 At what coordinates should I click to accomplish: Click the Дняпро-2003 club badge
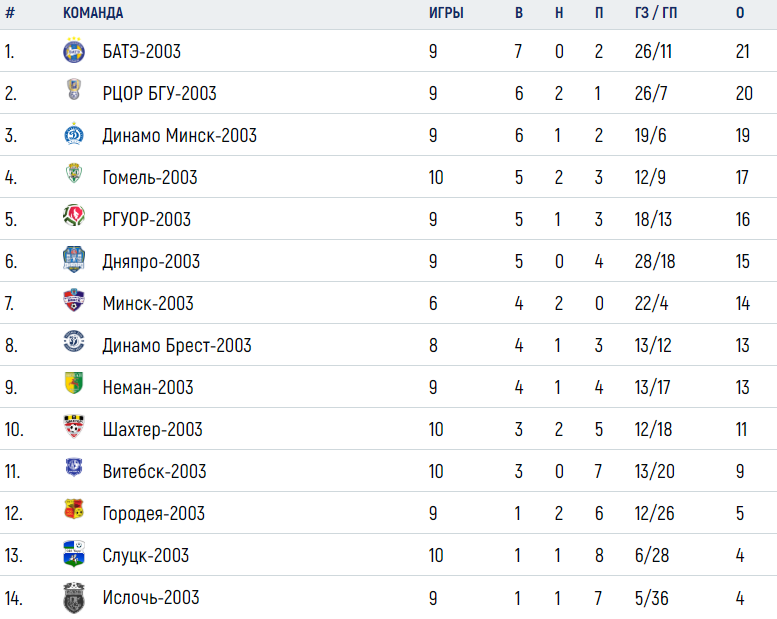coord(74,259)
